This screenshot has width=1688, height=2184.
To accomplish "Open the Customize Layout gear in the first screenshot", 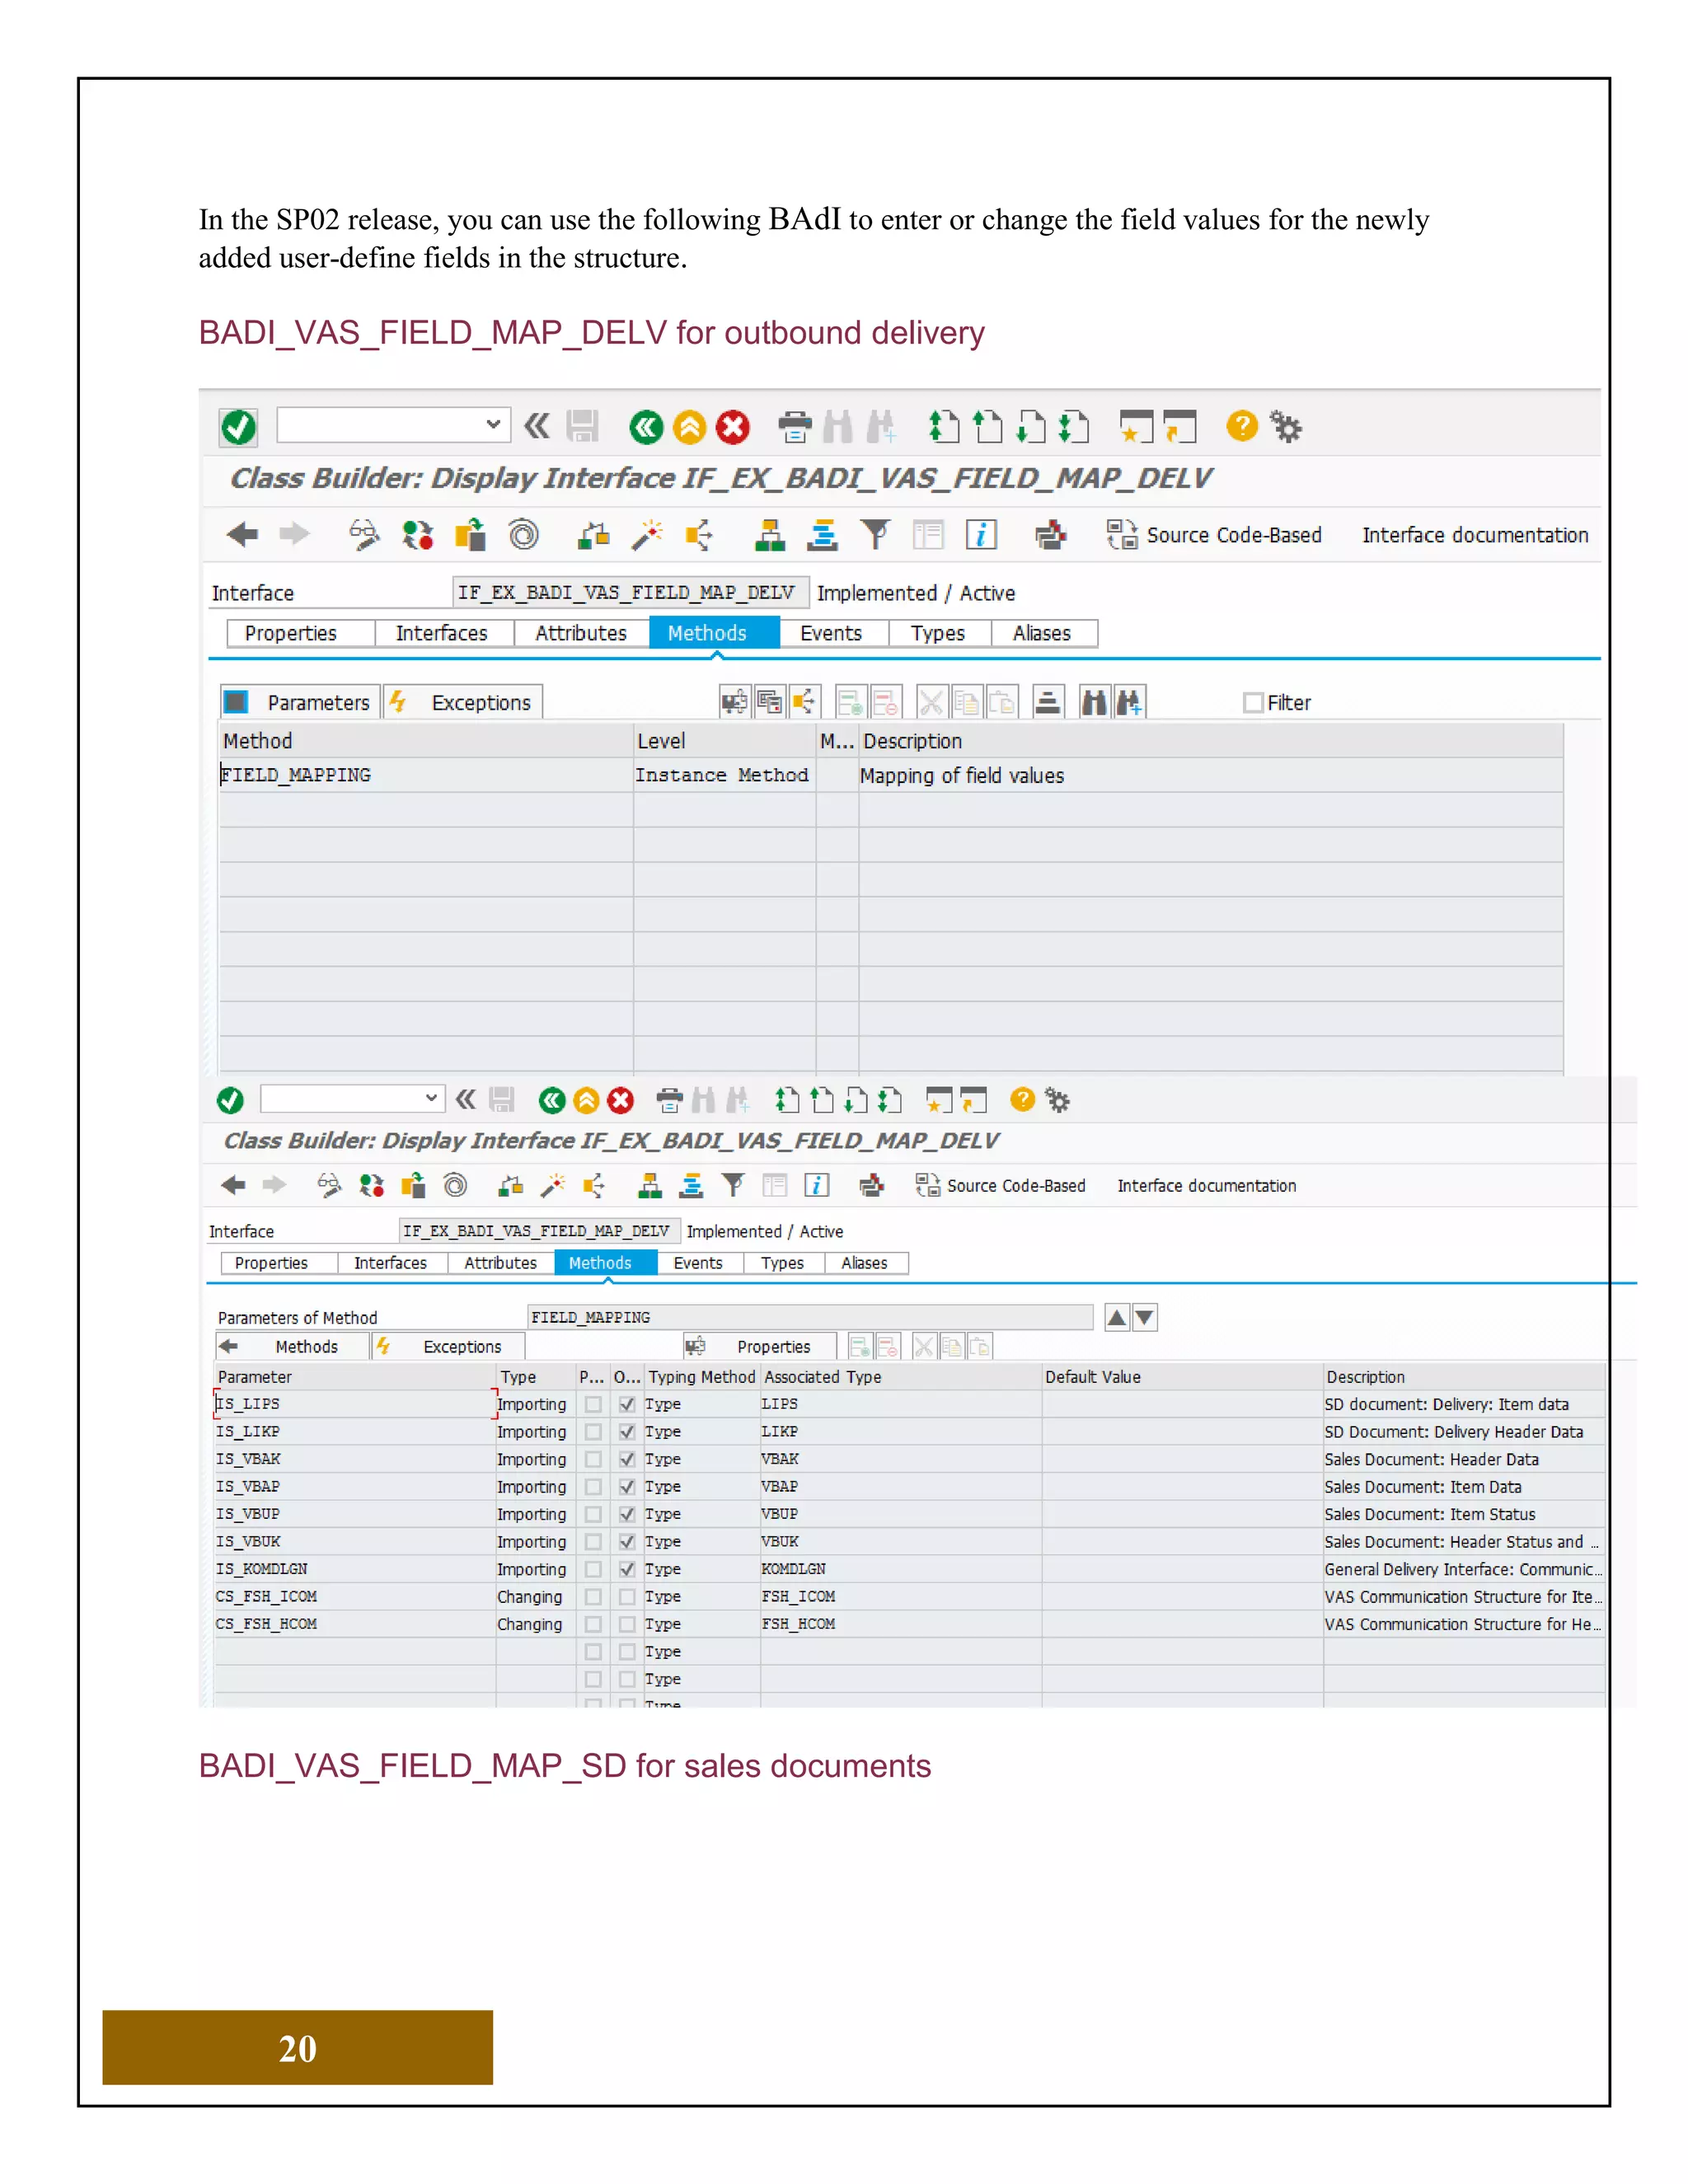I will coord(1286,427).
